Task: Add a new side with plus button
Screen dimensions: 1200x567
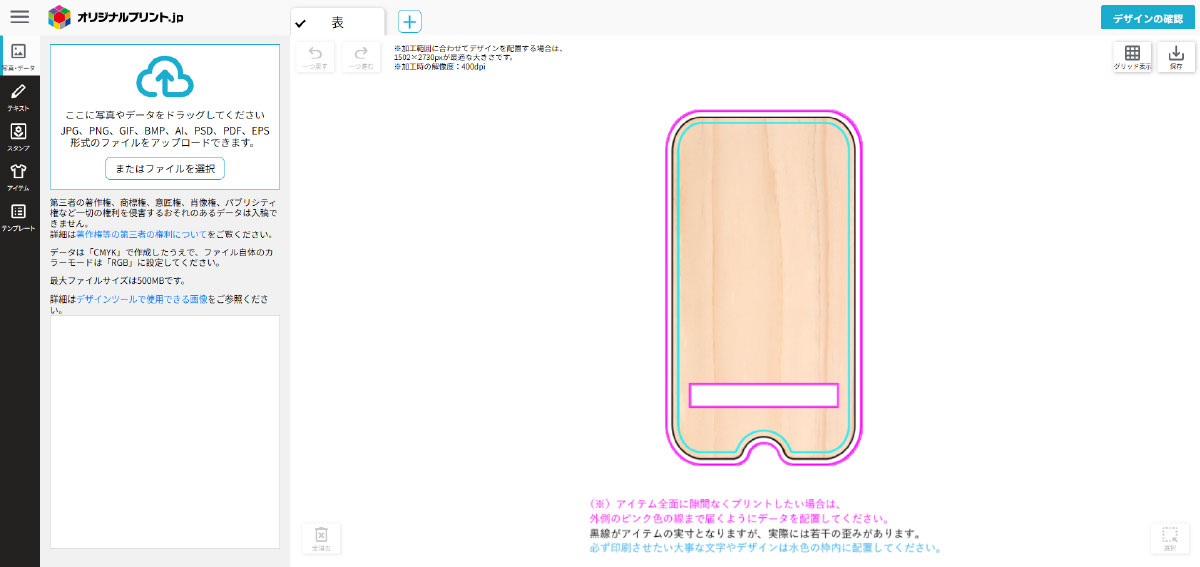Action: [x=410, y=22]
